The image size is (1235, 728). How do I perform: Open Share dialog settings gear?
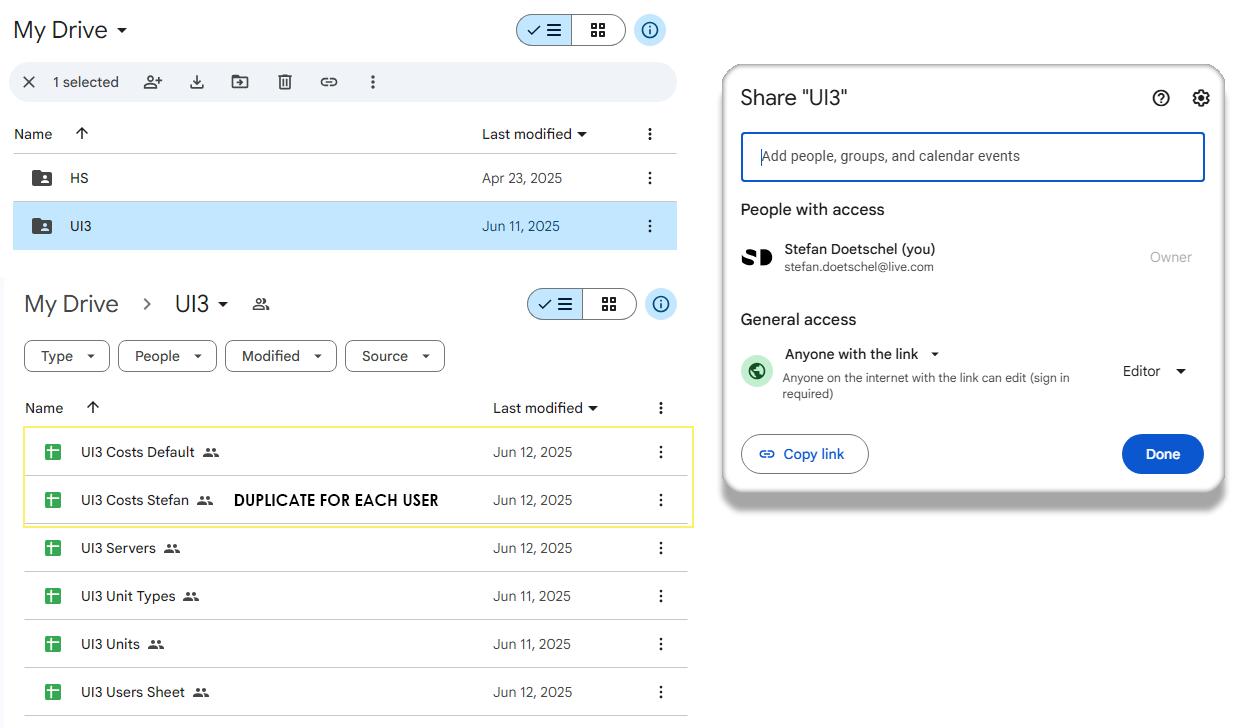1201,98
